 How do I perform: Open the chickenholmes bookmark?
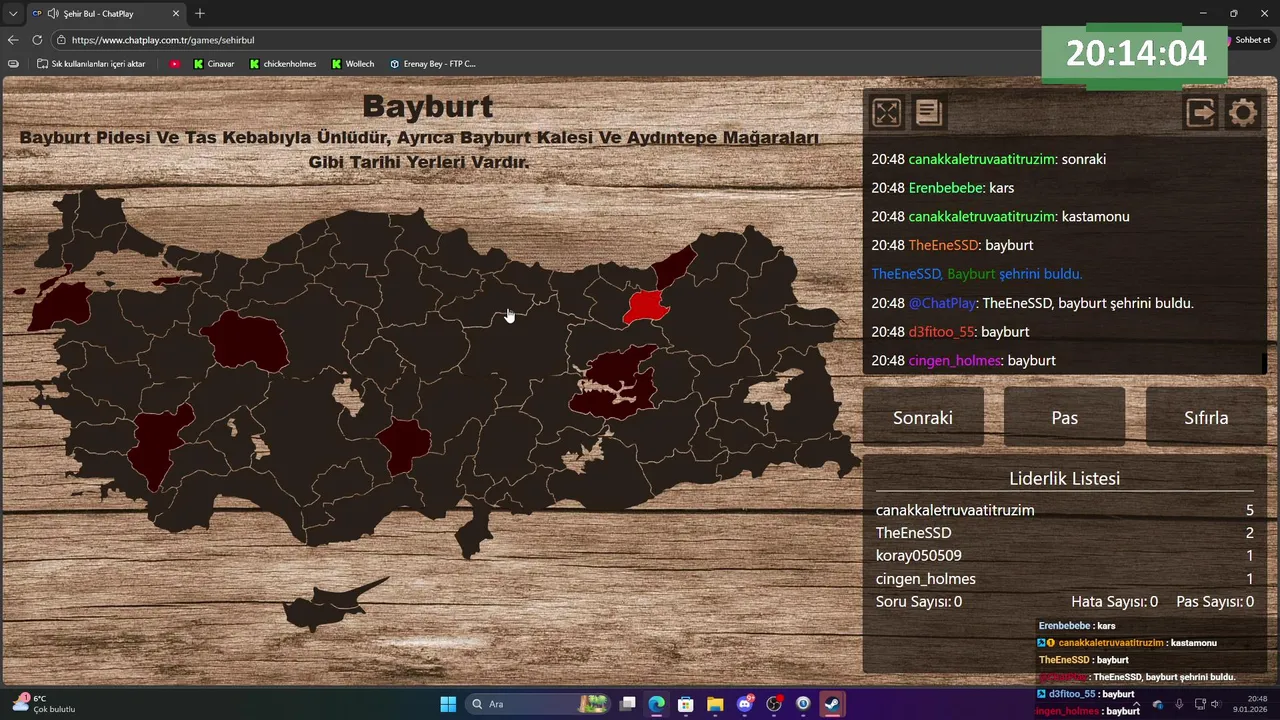point(283,64)
